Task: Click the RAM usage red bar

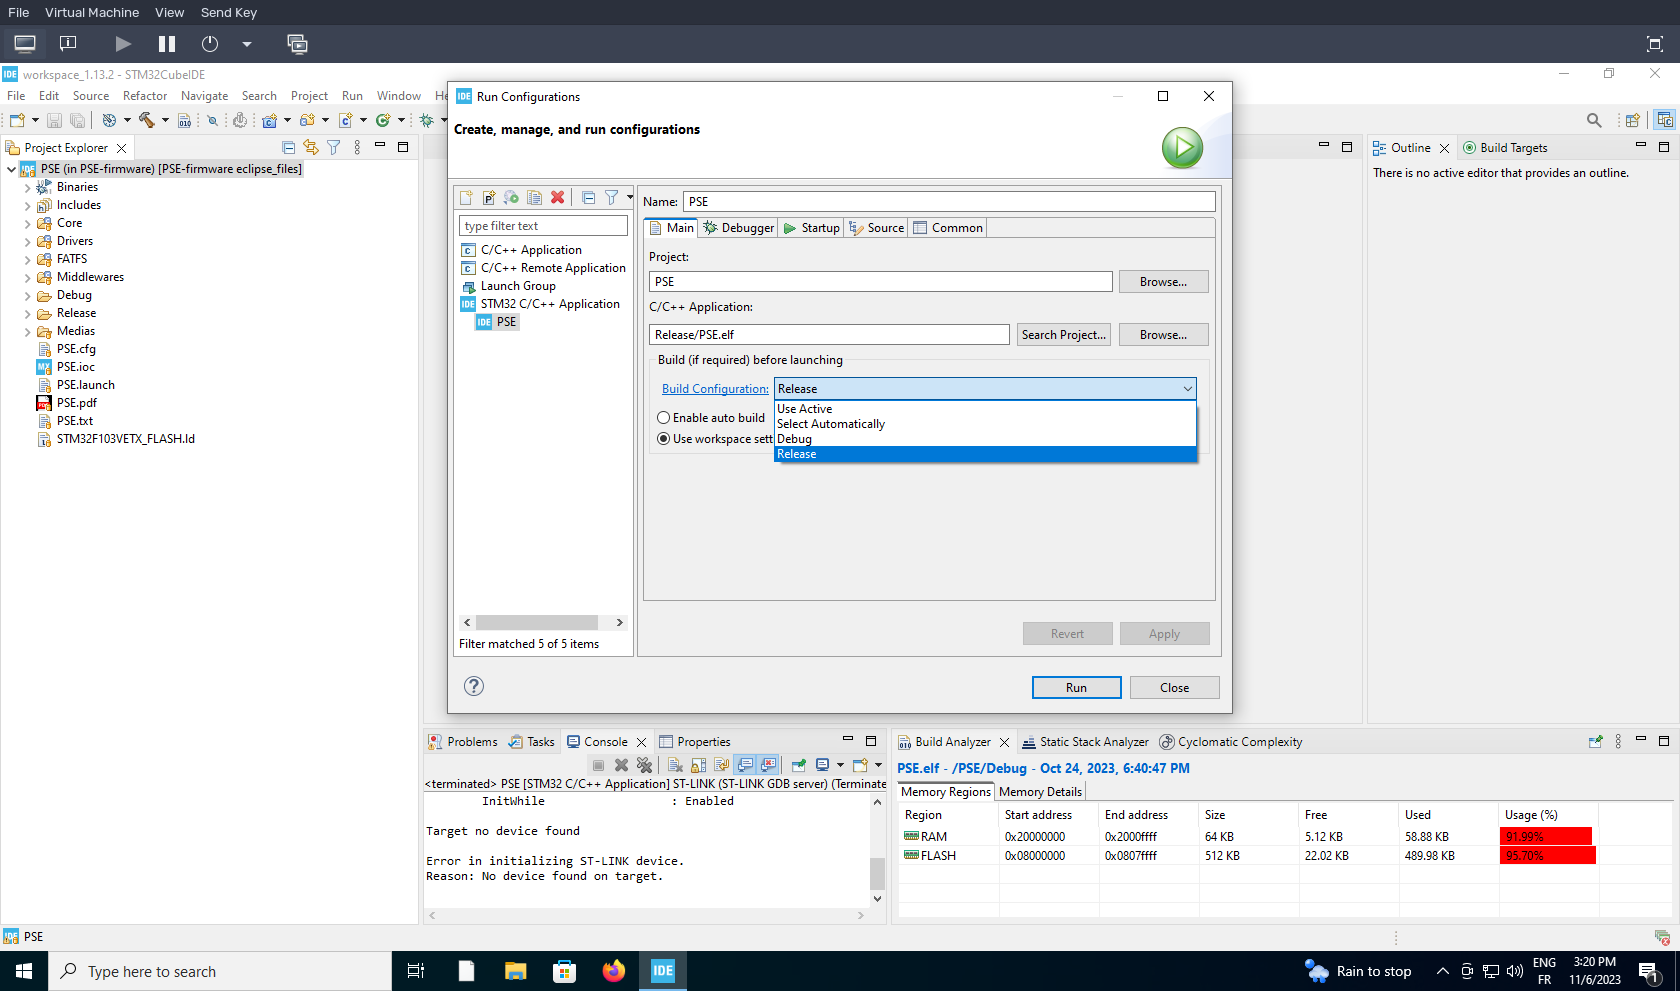Action: pos(1546,837)
